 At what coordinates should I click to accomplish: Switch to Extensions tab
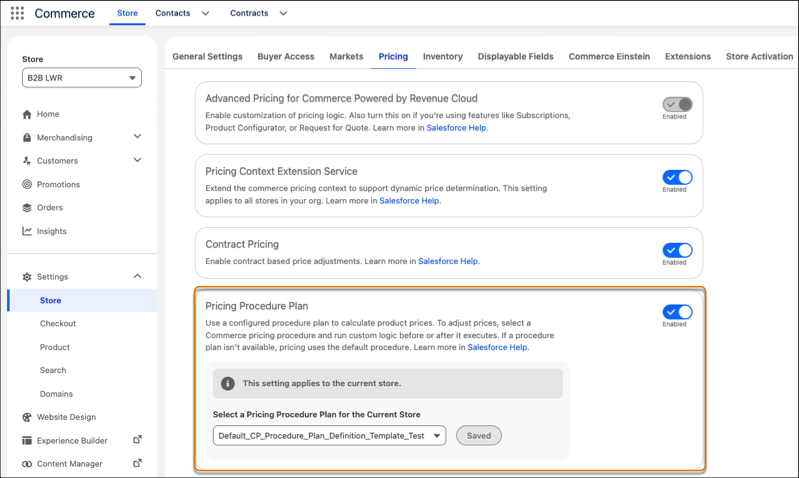(x=688, y=57)
